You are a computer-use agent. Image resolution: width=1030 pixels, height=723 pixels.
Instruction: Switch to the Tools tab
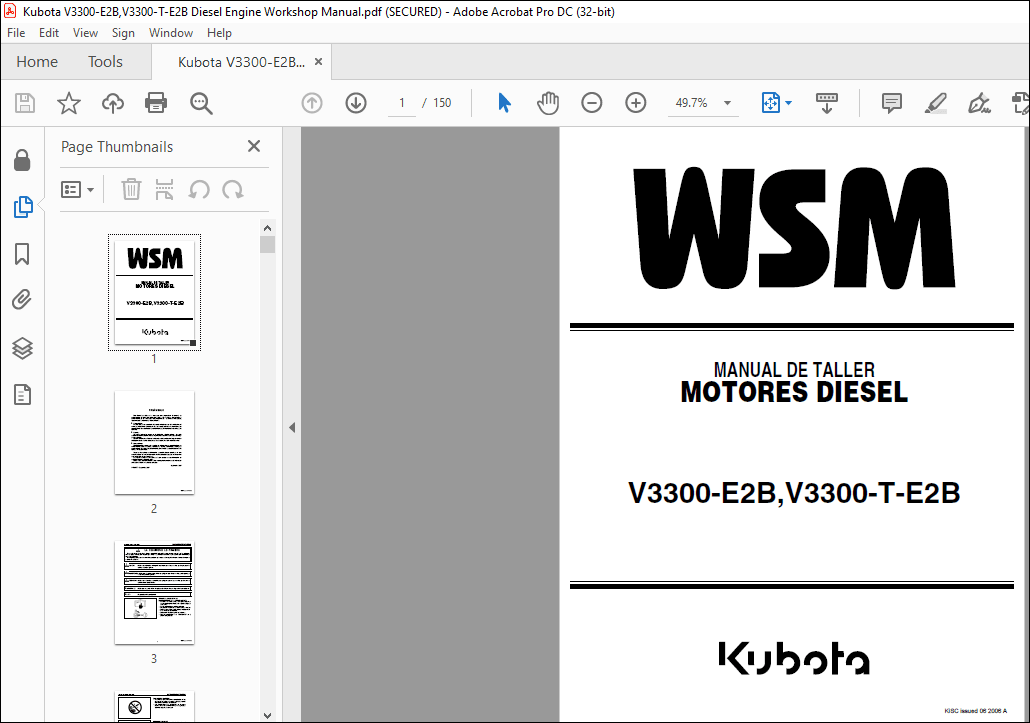click(104, 61)
